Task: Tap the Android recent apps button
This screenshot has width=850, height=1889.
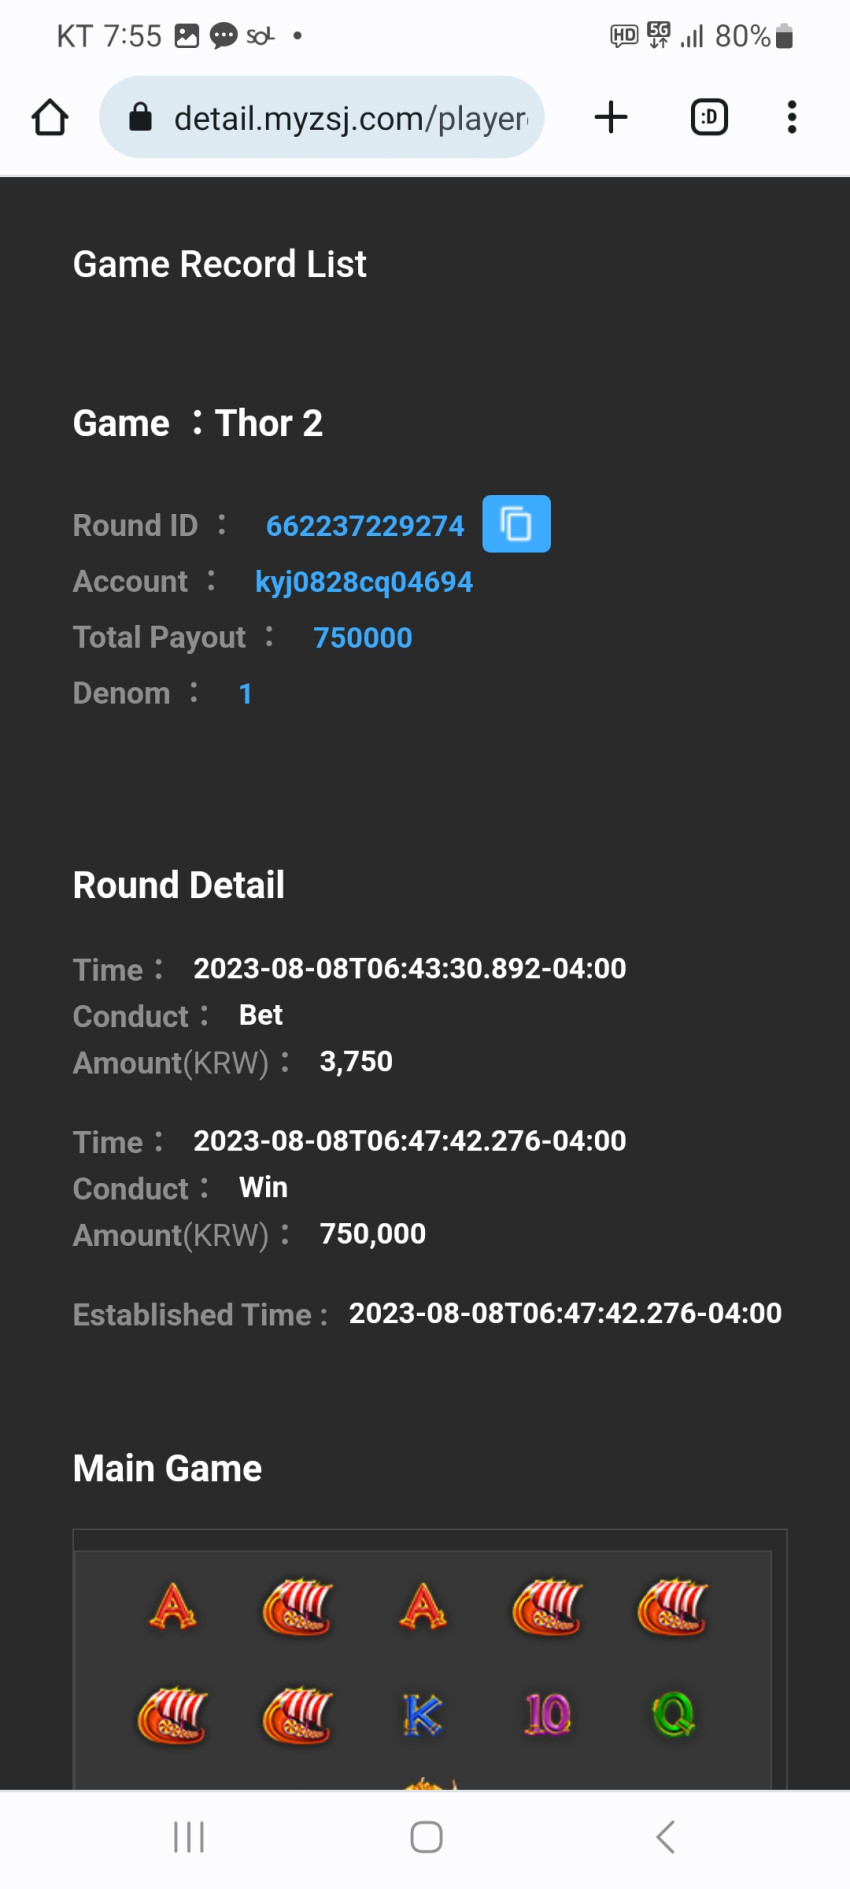Action: click(x=189, y=1837)
